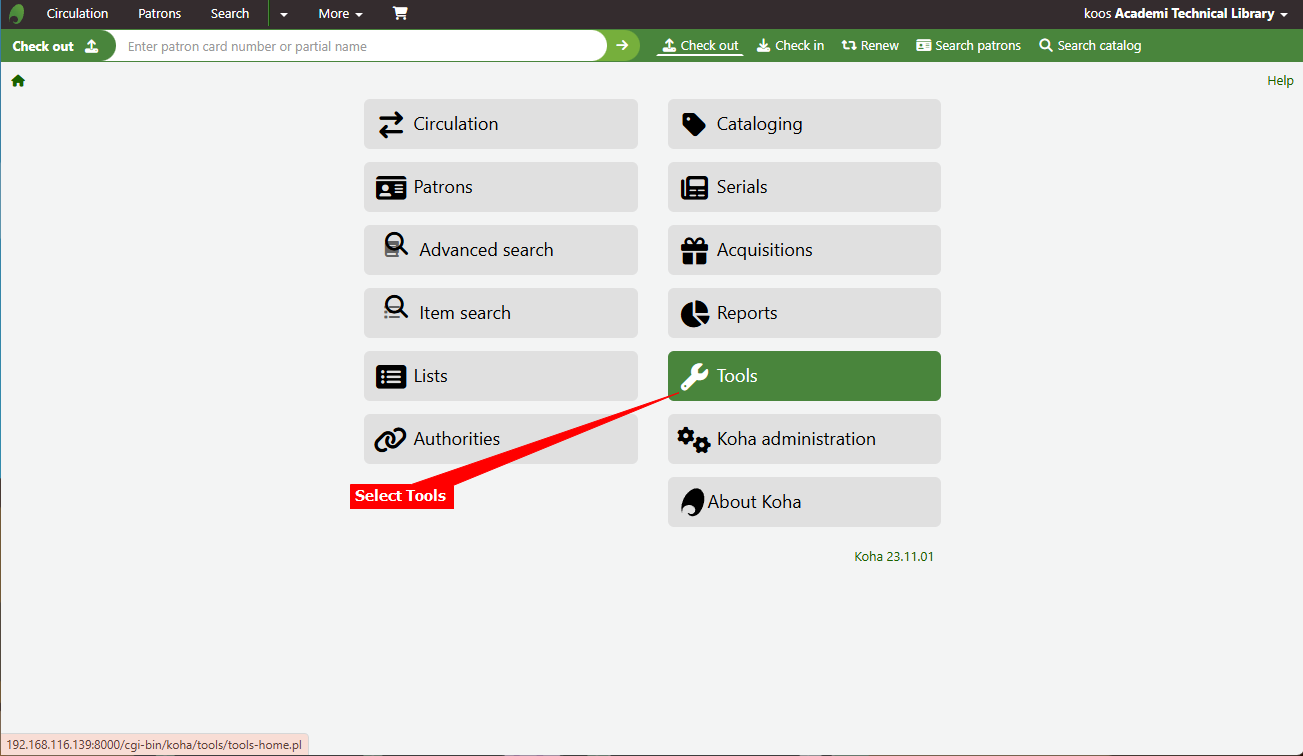
Task: Click the gift box Acquisitions icon
Action: [x=694, y=250]
